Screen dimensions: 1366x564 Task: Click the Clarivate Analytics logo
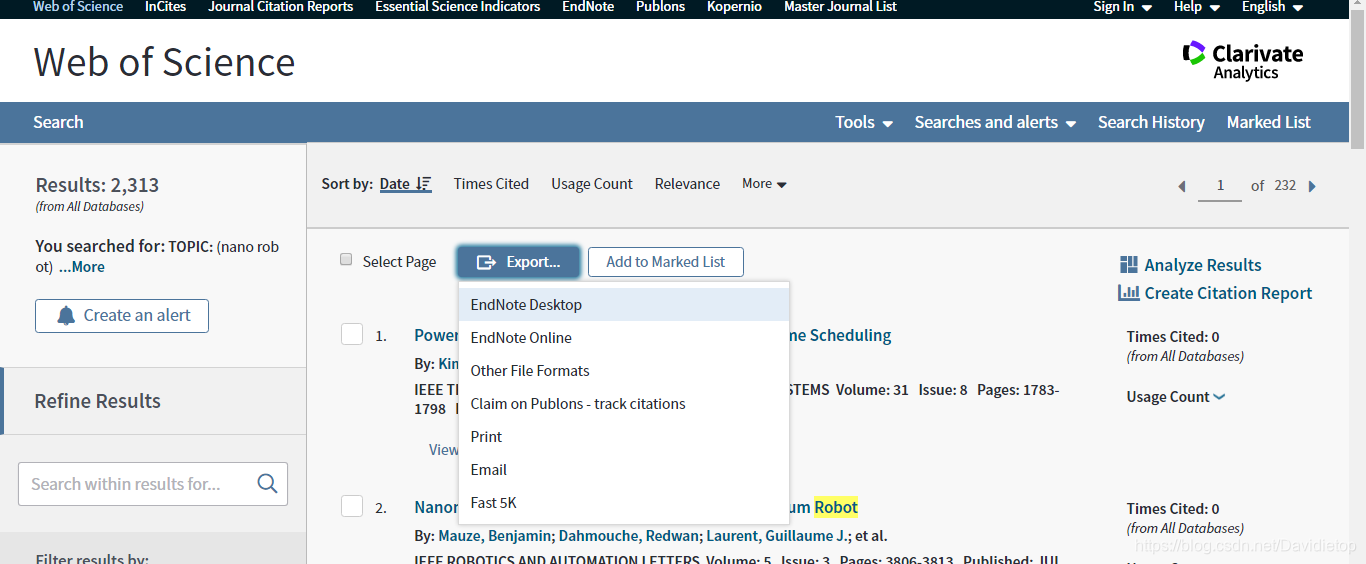[1243, 60]
